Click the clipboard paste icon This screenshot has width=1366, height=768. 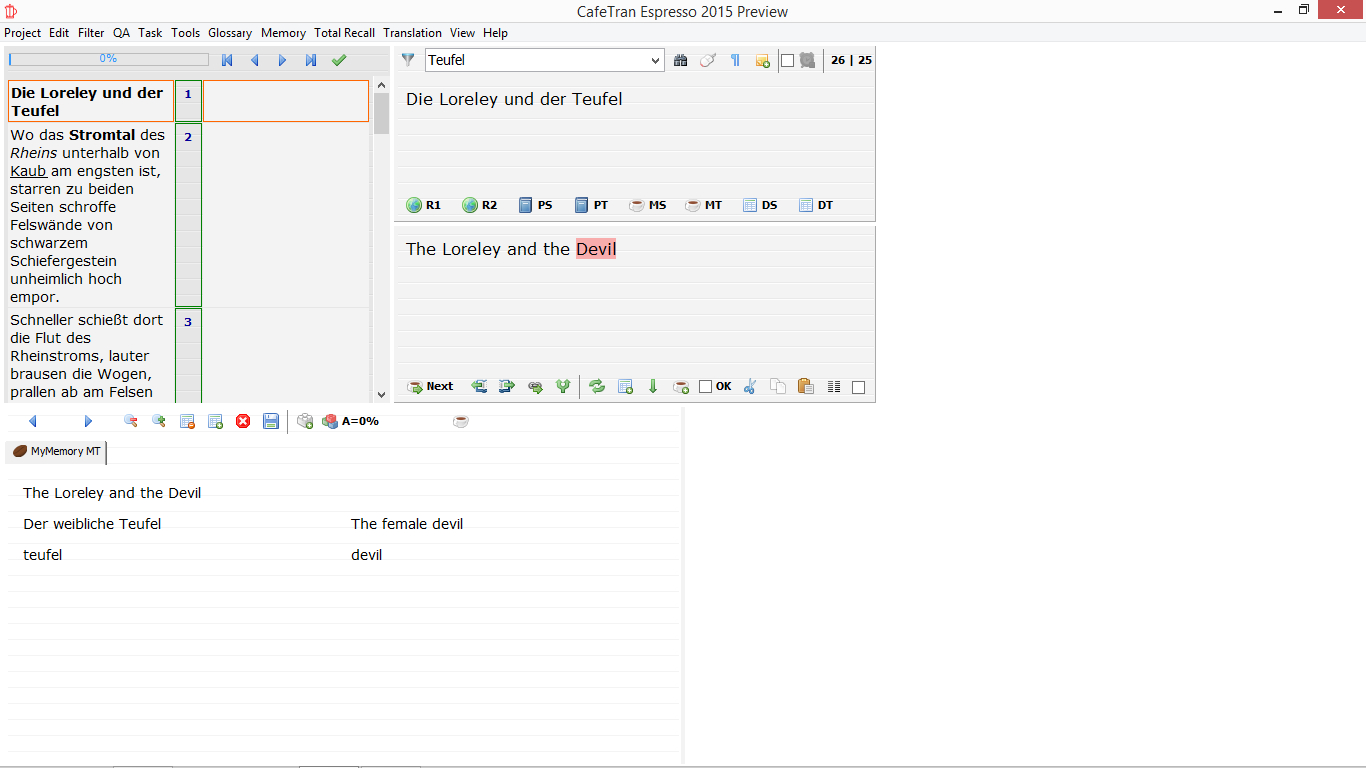pyautogui.click(x=805, y=387)
